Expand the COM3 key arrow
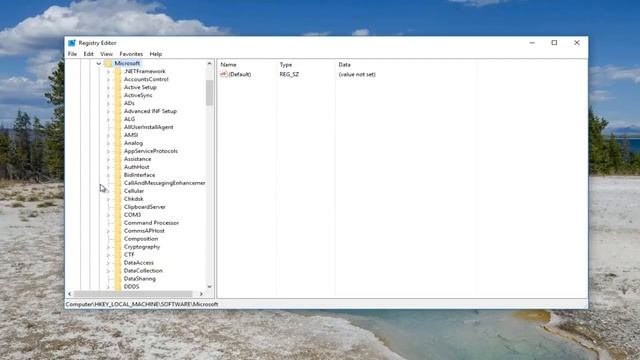 [x=108, y=215]
